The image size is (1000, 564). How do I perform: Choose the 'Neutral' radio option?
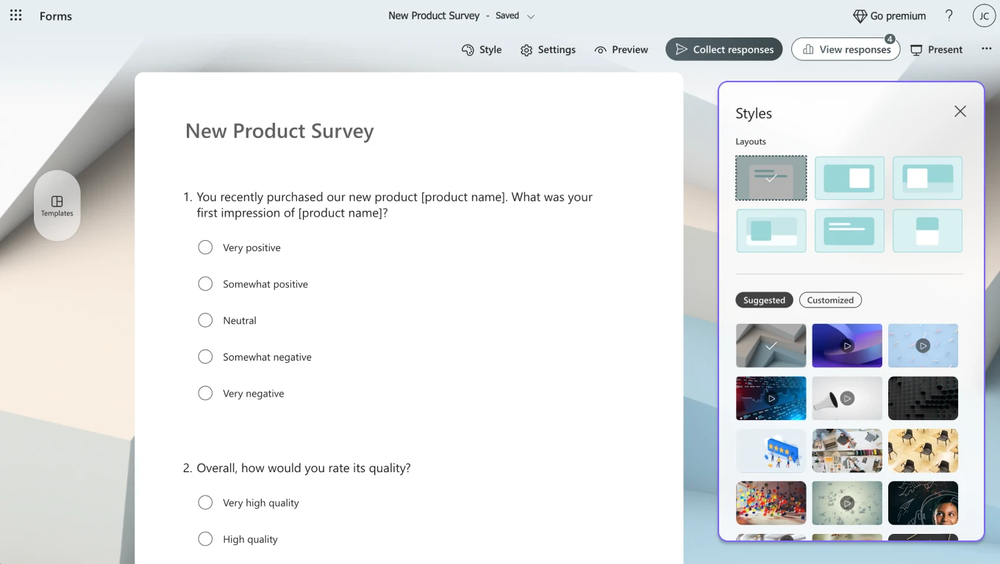pos(205,321)
